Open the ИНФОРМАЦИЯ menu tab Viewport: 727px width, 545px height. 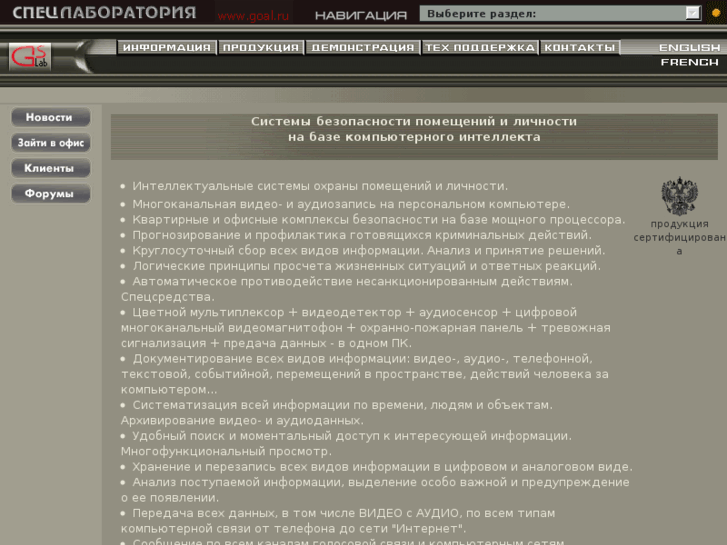point(167,47)
